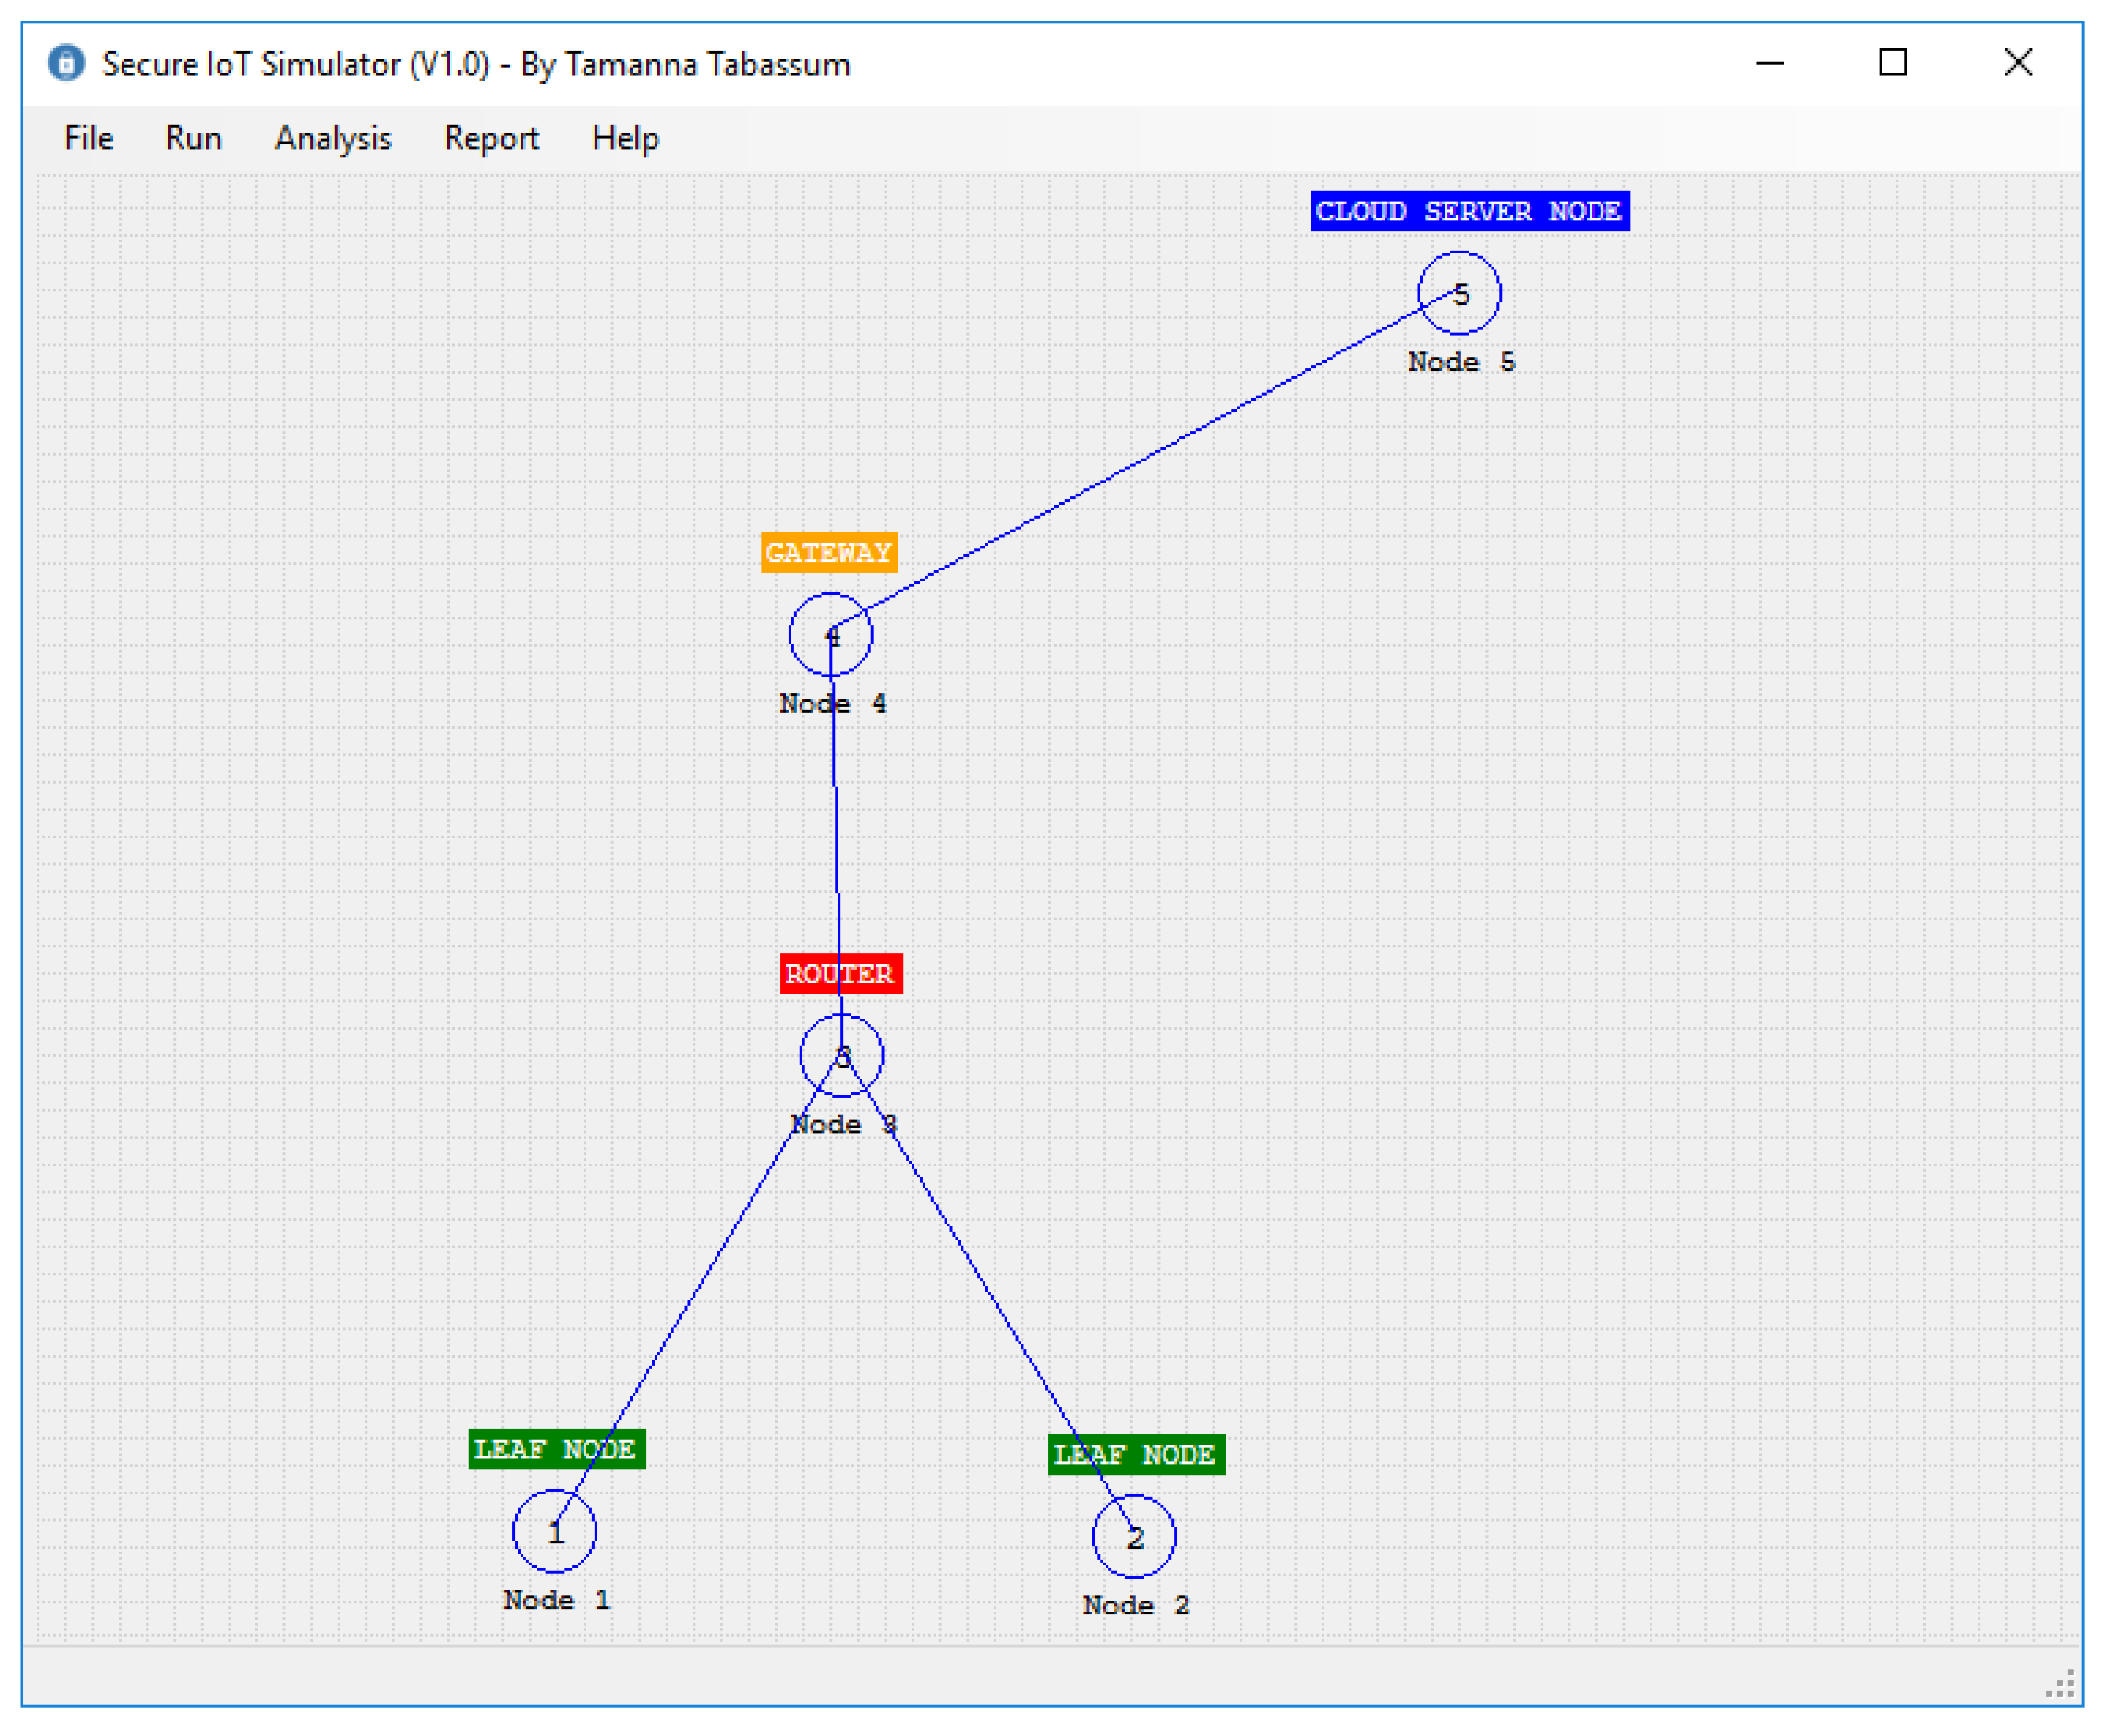Click the orange GATEWAY label
The image size is (2102, 1736).
828,552
